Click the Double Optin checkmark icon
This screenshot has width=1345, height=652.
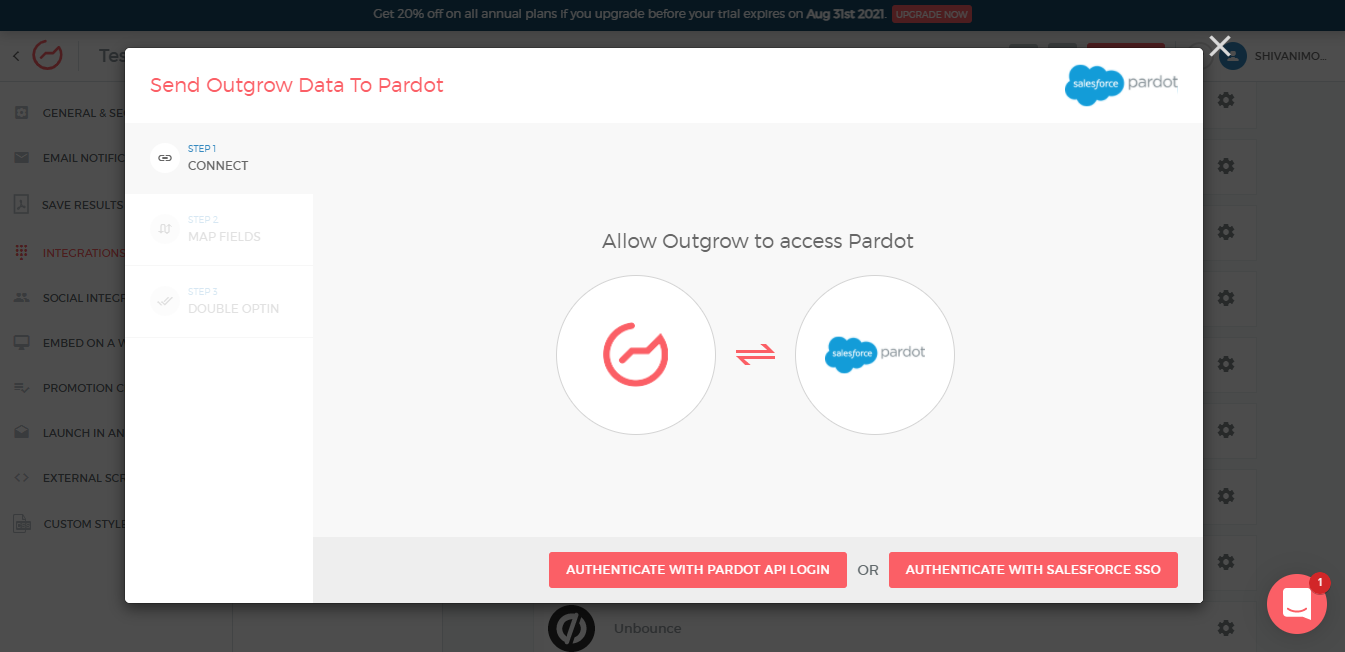coord(165,301)
